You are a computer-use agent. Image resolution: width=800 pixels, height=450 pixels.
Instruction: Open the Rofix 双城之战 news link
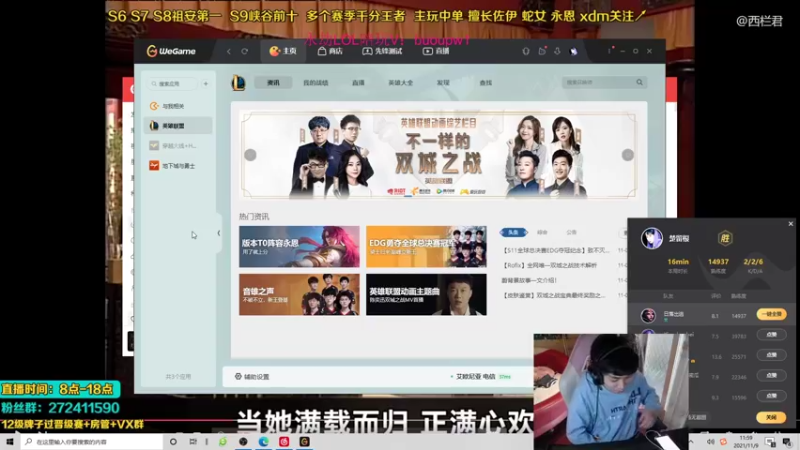click(x=549, y=265)
